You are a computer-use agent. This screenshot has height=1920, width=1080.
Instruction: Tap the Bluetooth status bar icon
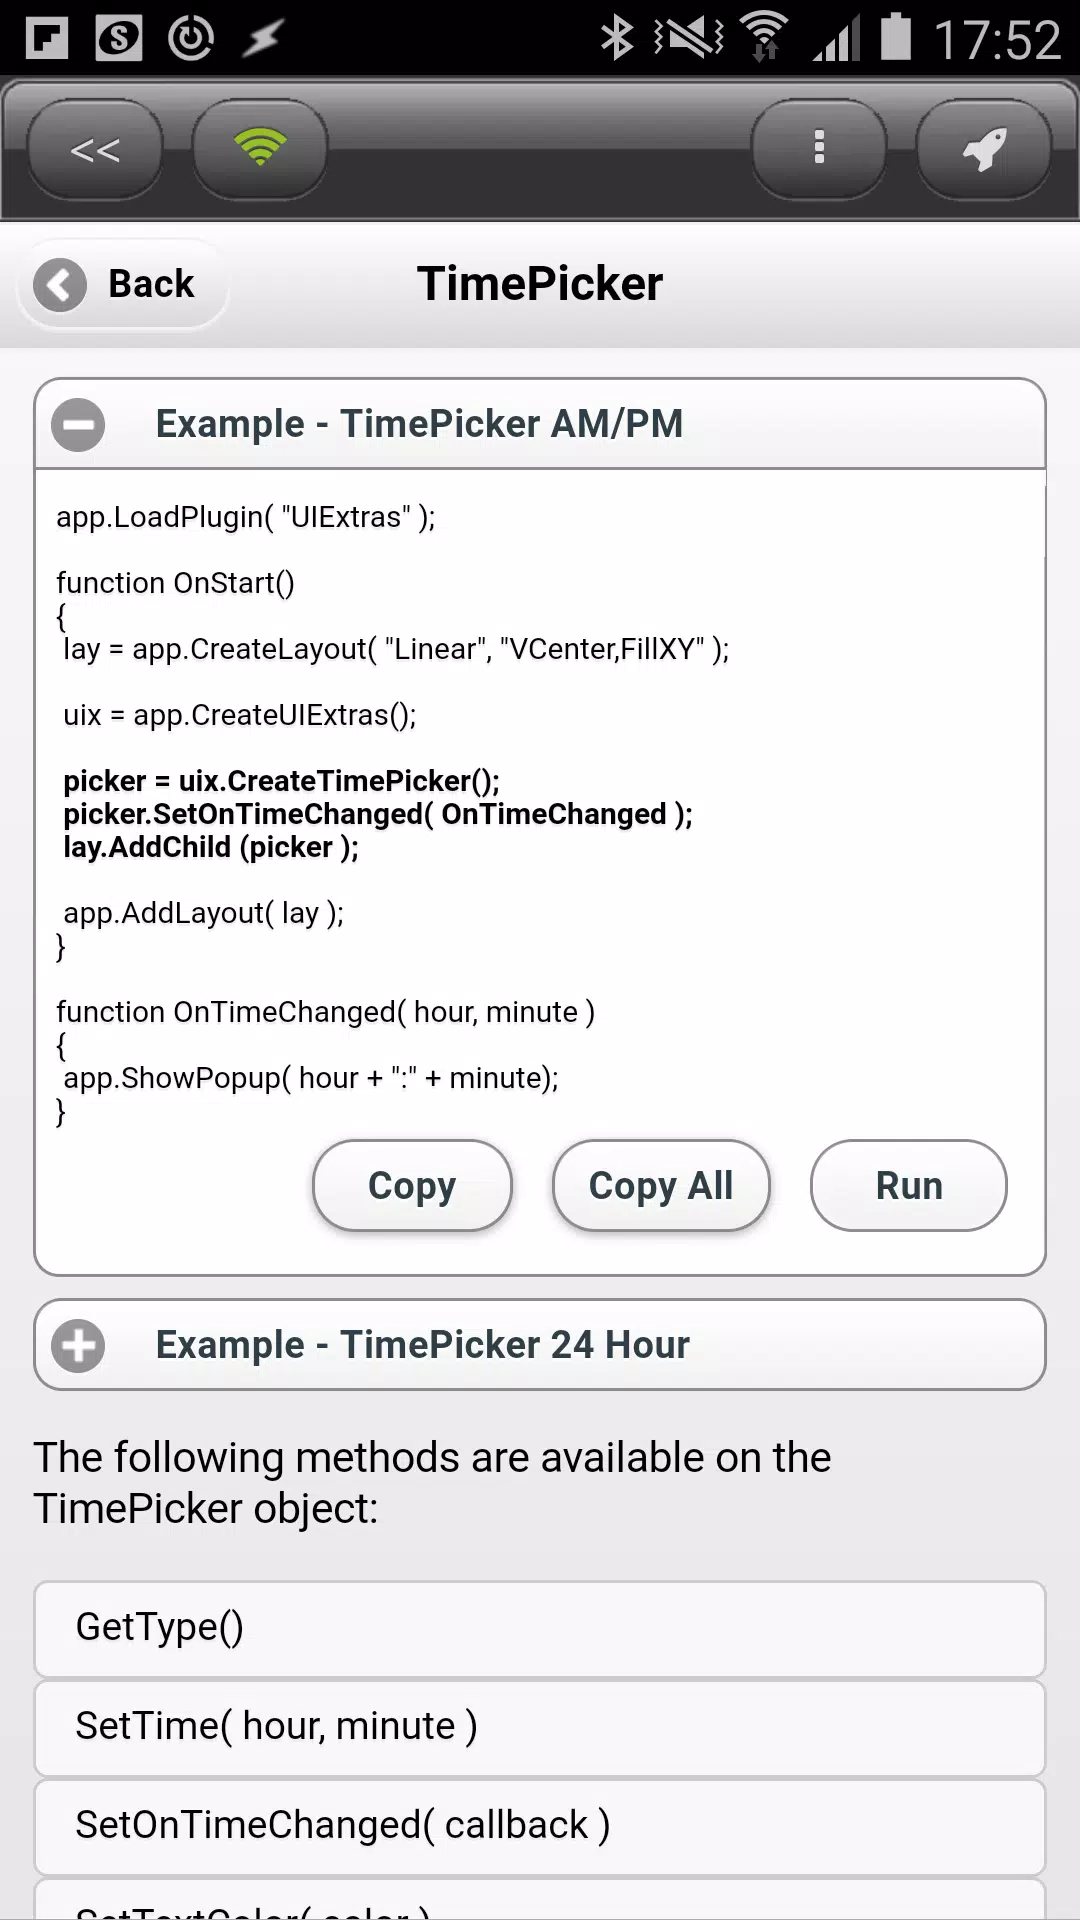tap(616, 39)
